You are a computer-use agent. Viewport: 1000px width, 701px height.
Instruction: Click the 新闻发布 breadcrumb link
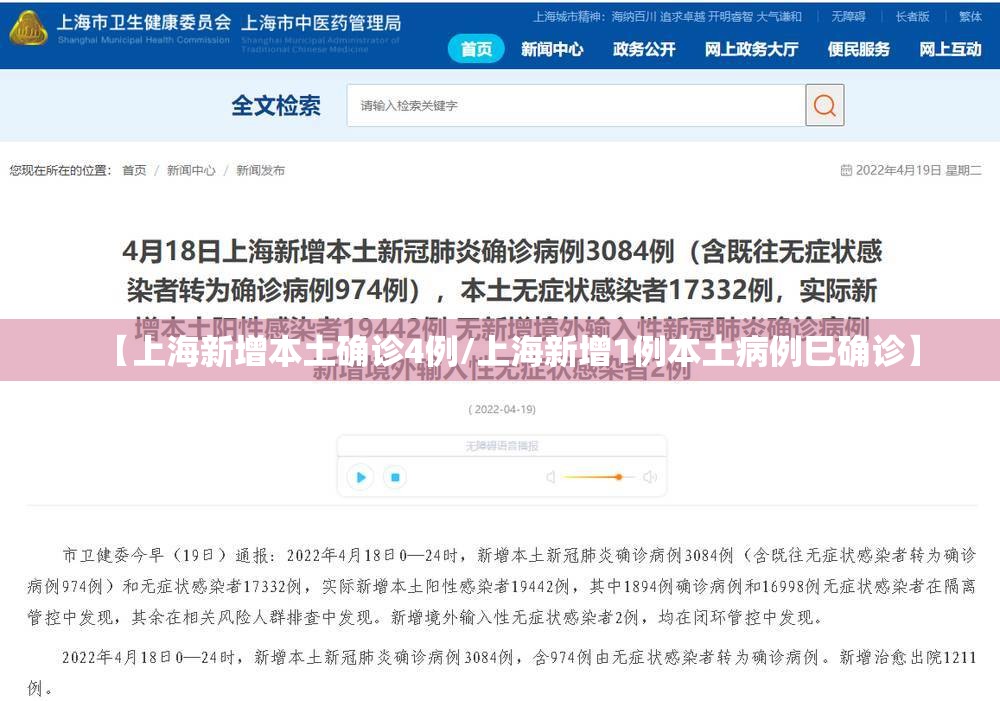[x=260, y=170]
